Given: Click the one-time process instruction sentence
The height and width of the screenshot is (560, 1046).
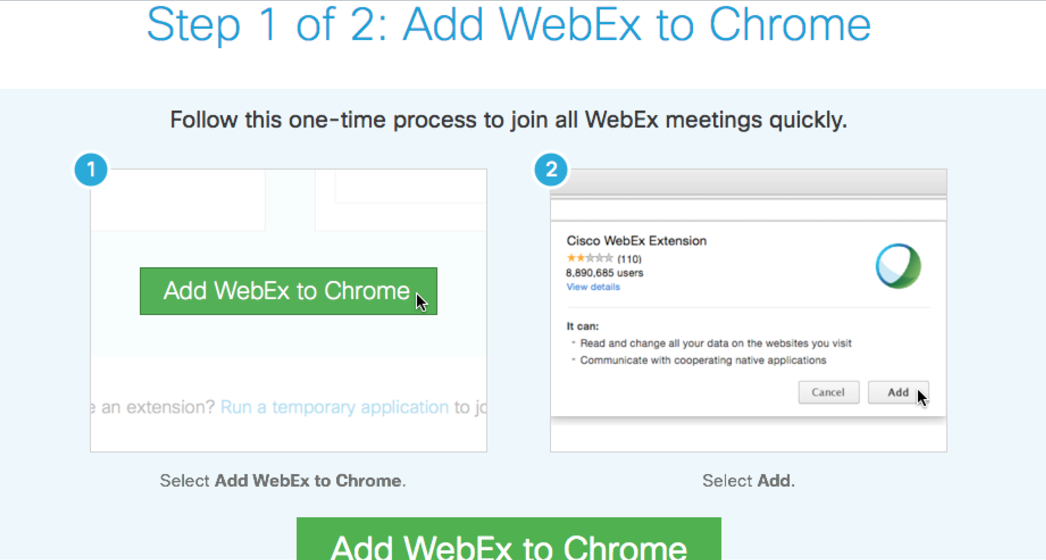Looking at the screenshot, I should point(508,120).
